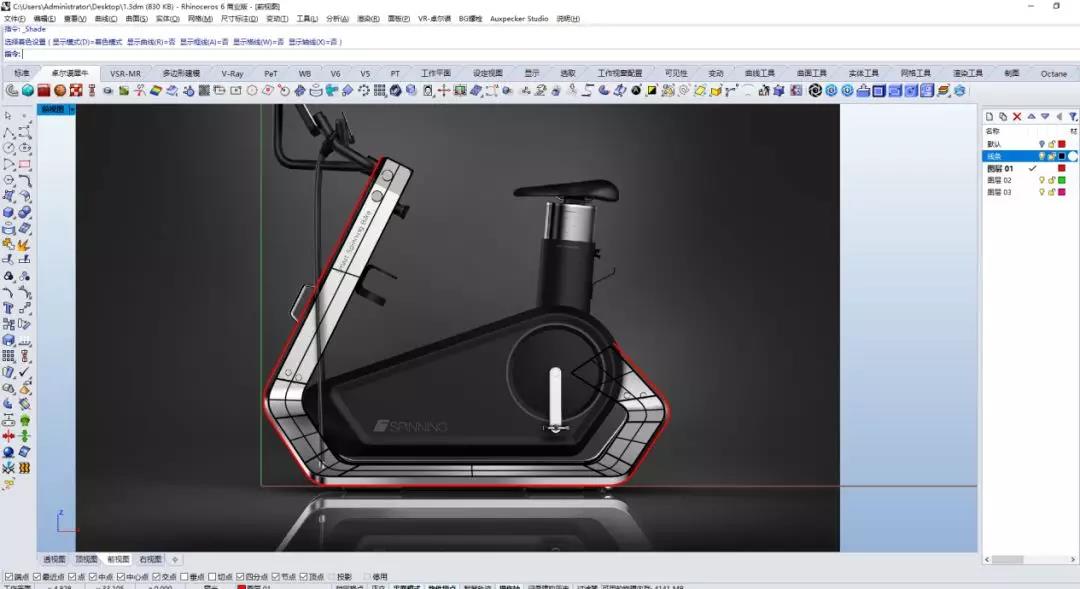Click the blue render sphere in left toolbar
Viewport: 1080px width, 589px height.
click(8, 452)
